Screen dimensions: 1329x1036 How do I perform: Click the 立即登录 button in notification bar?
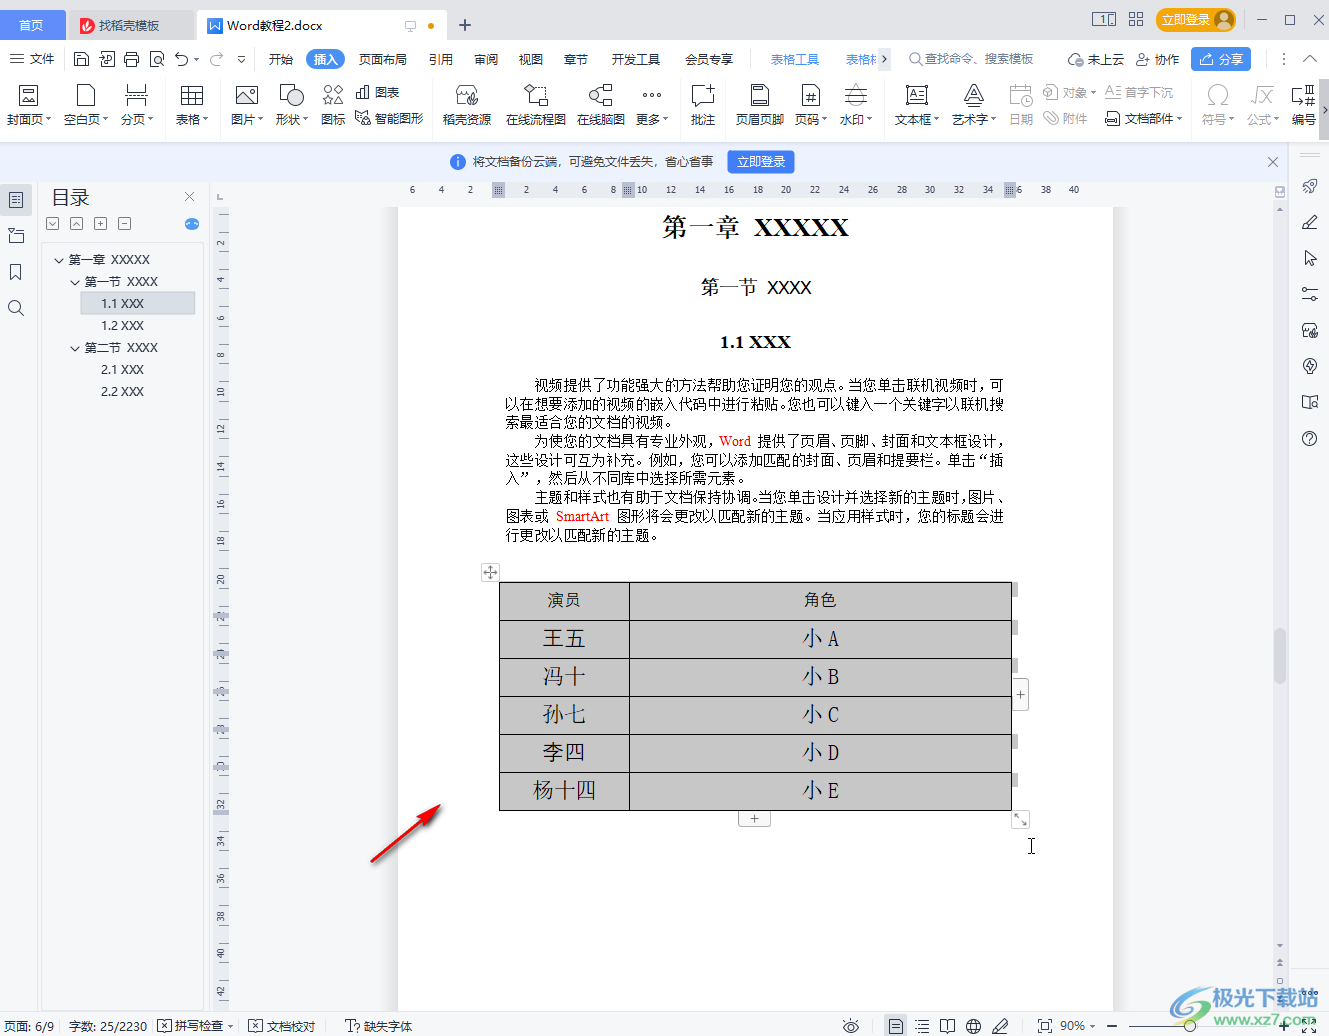761,161
